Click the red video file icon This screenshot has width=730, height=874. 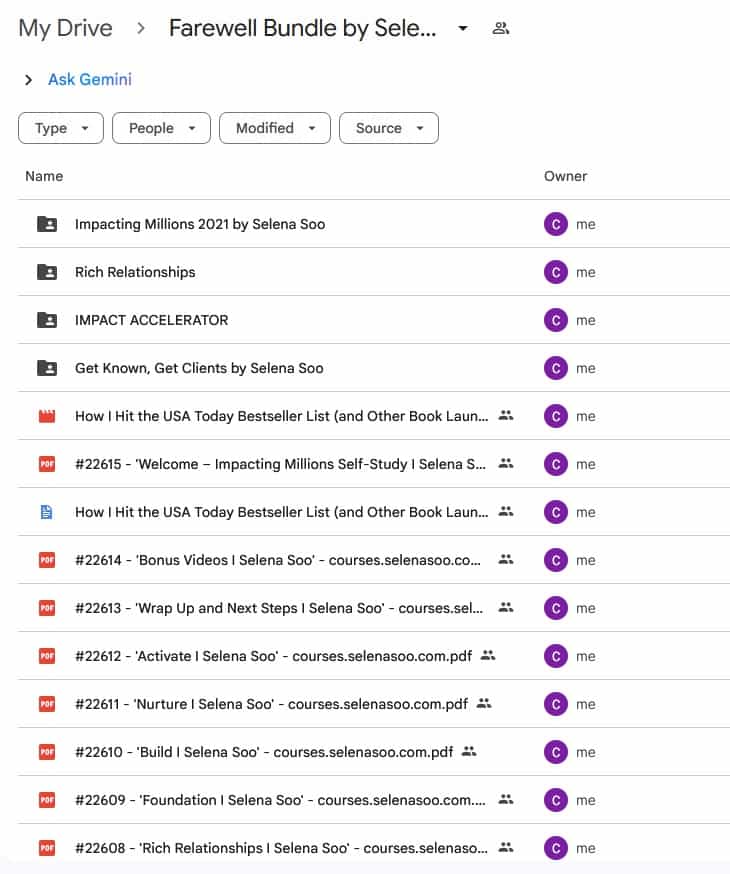[x=46, y=416]
